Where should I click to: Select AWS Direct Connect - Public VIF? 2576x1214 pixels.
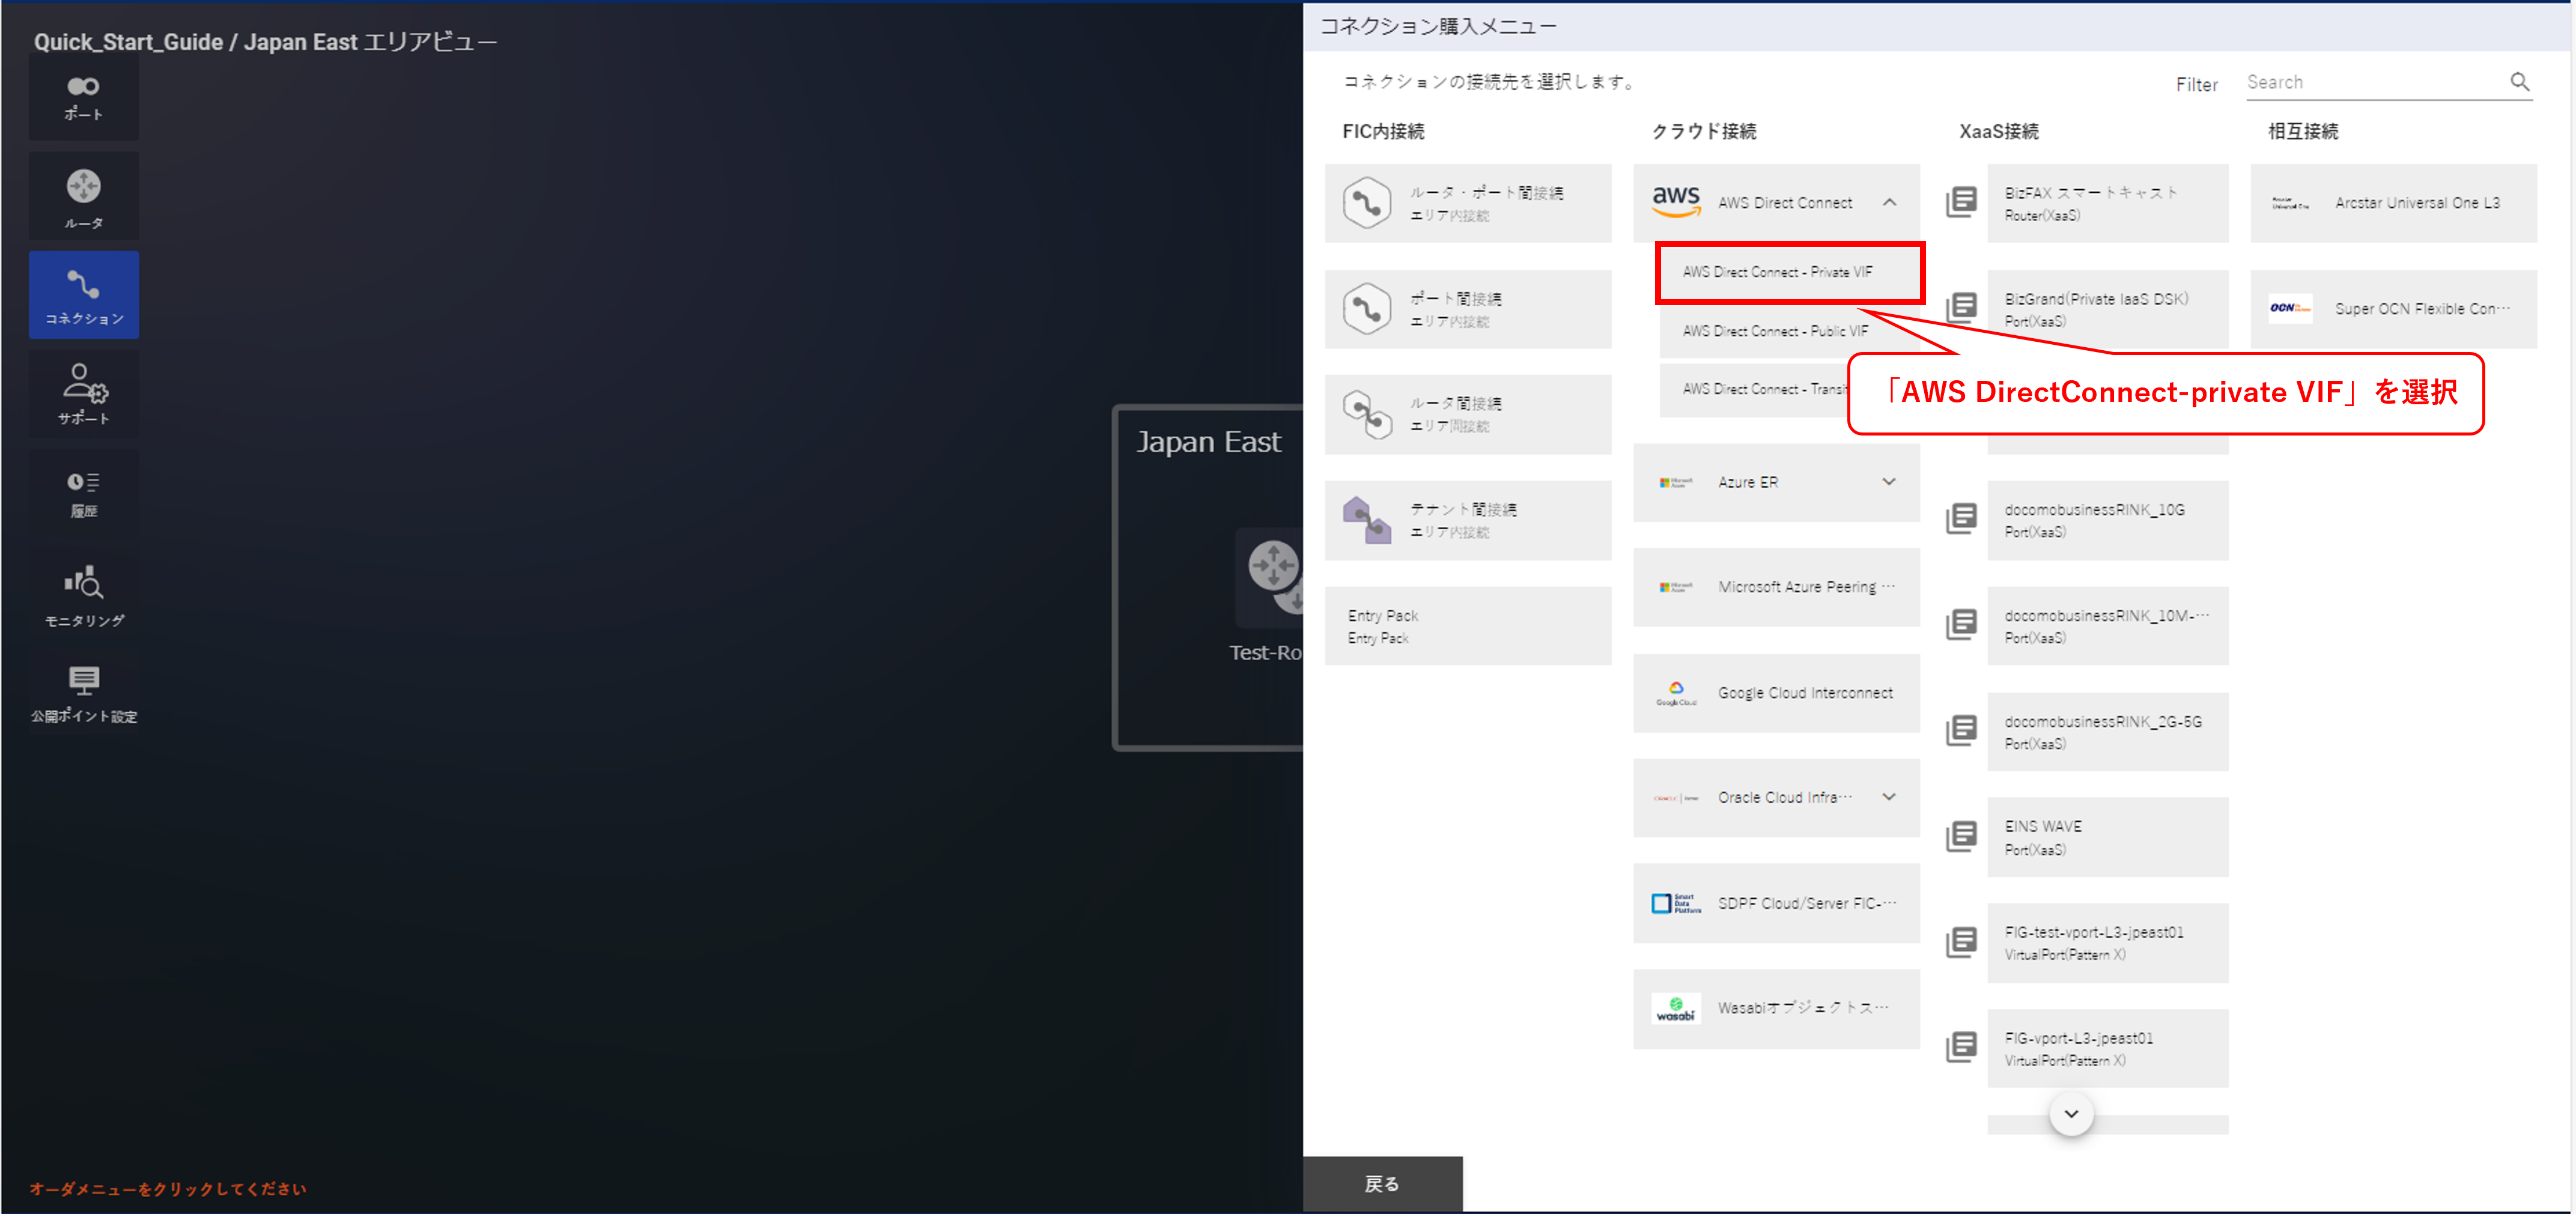pos(1774,331)
